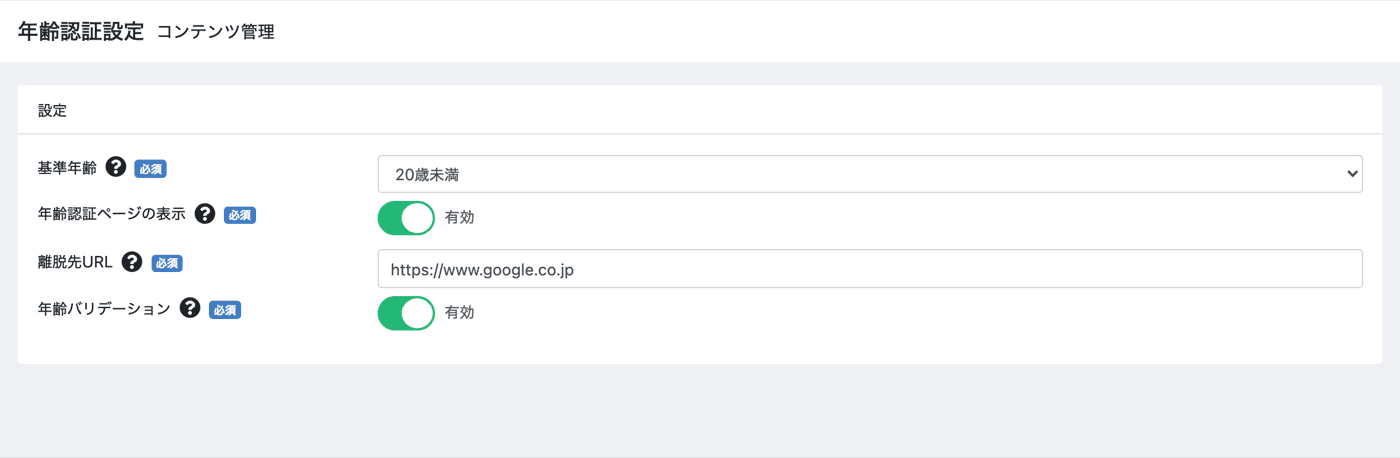Click the 設定 panel header
Viewport: 1400px width, 458px height.
pos(700,110)
